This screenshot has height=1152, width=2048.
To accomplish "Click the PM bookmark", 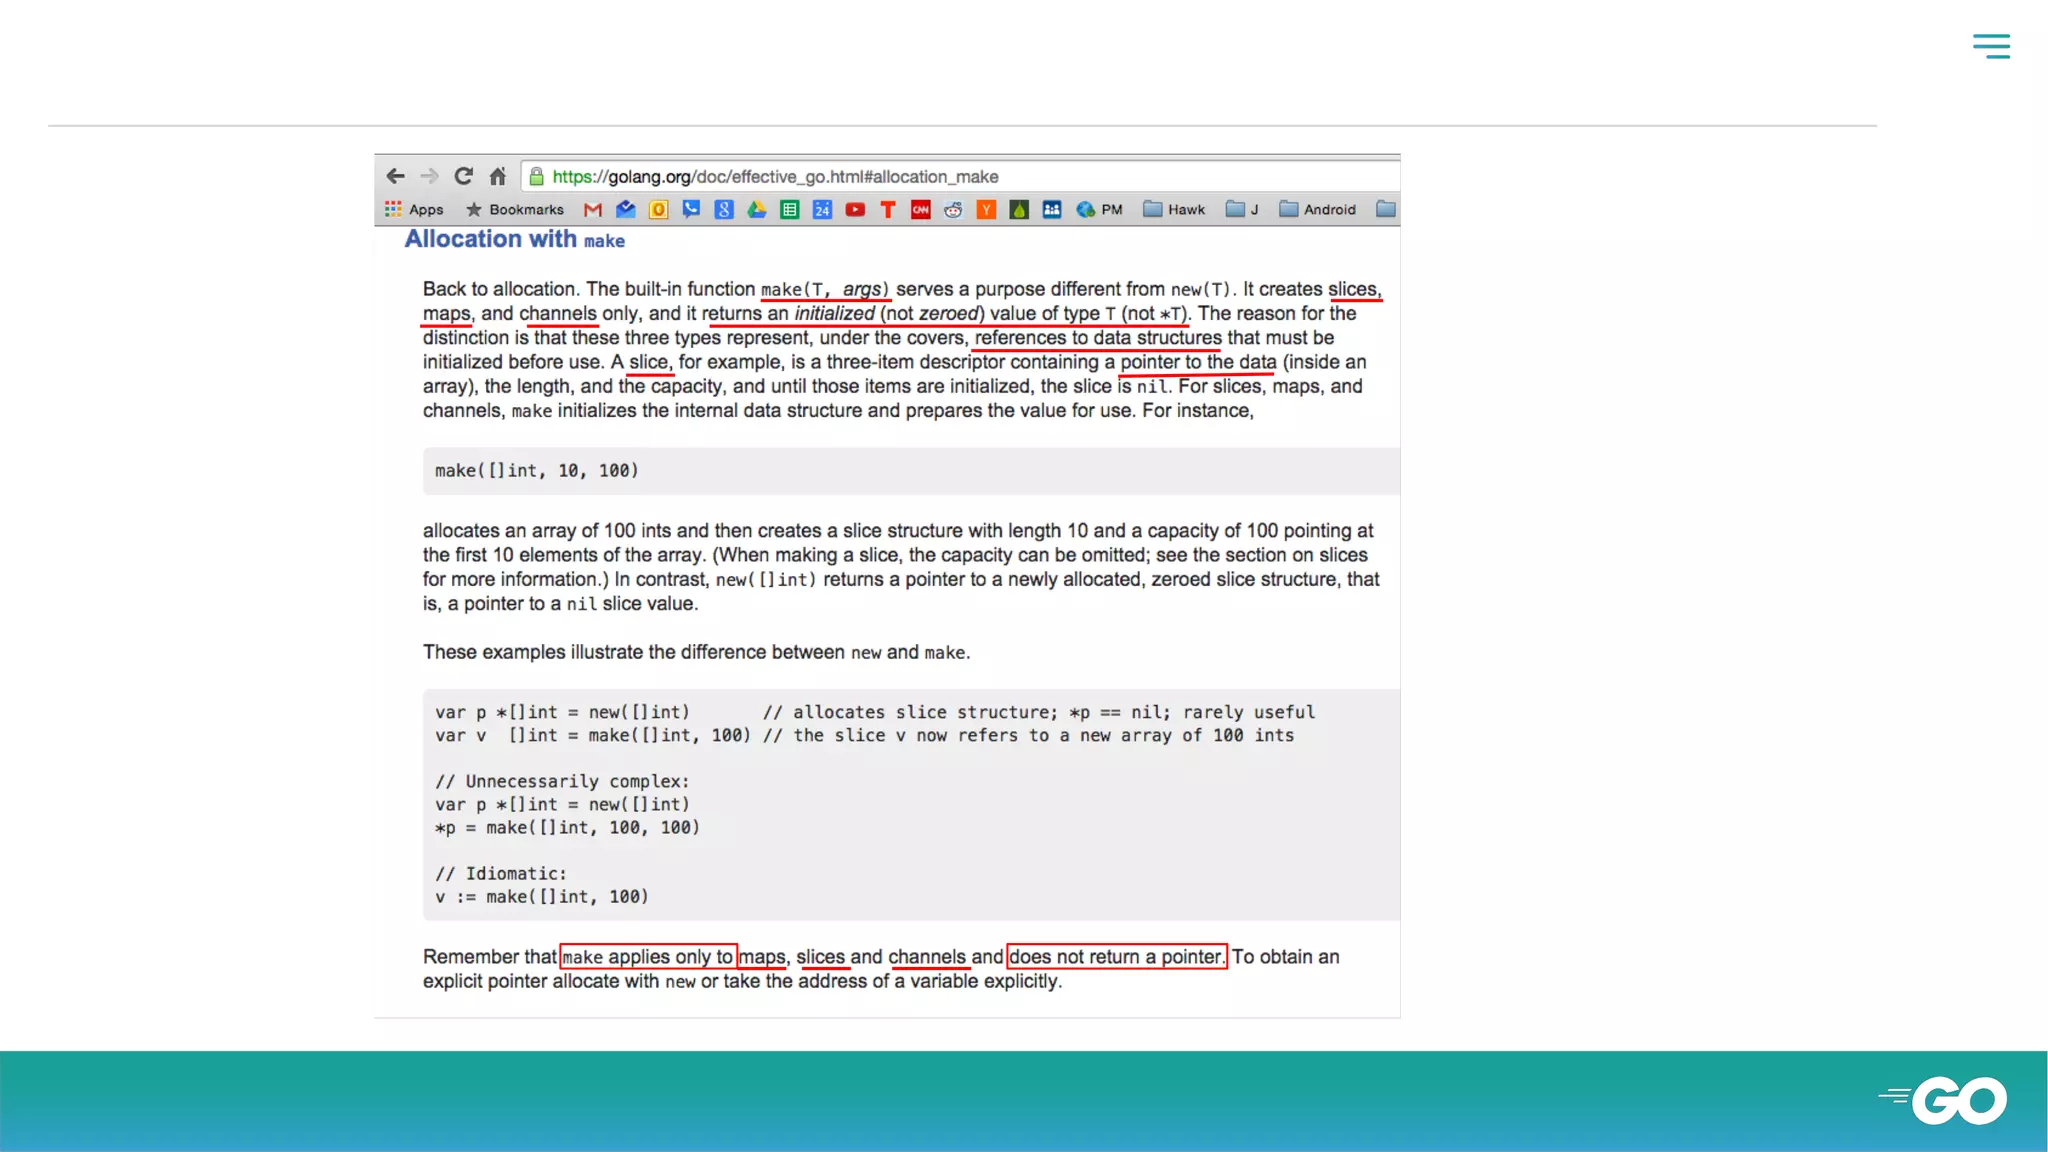I will point(1100,210).
